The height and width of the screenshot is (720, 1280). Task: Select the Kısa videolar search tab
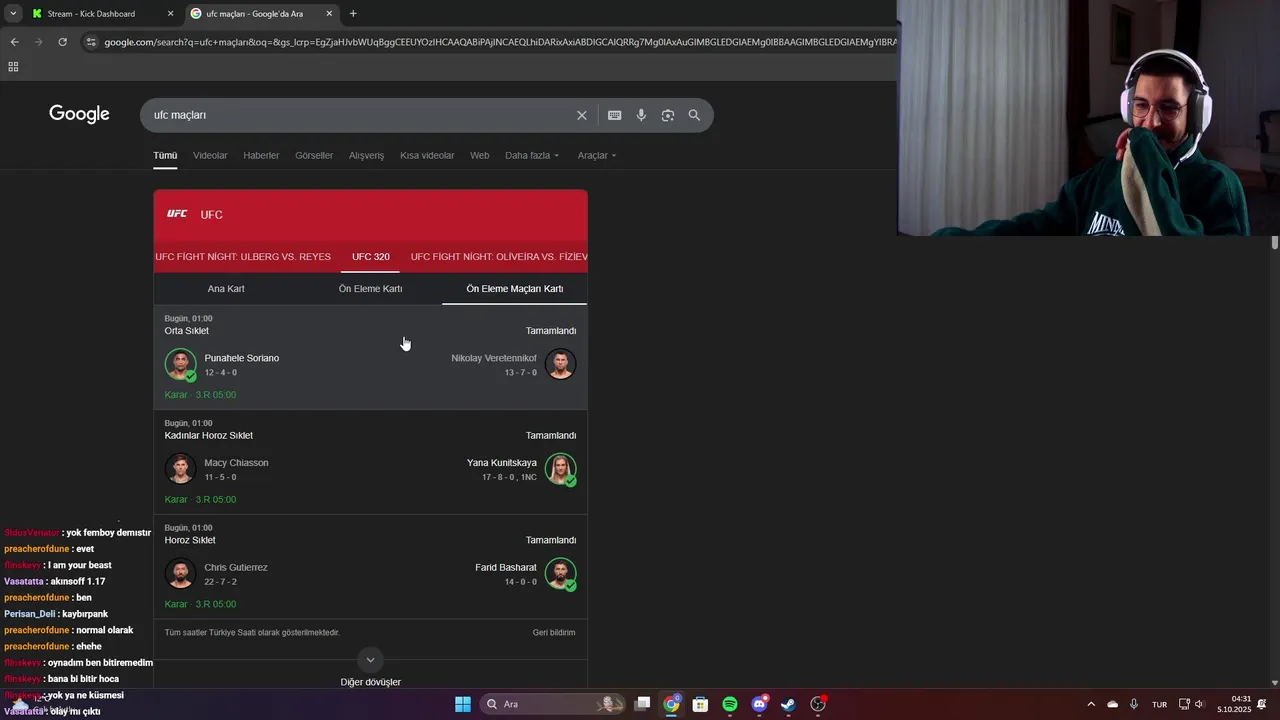click(427, 155)
